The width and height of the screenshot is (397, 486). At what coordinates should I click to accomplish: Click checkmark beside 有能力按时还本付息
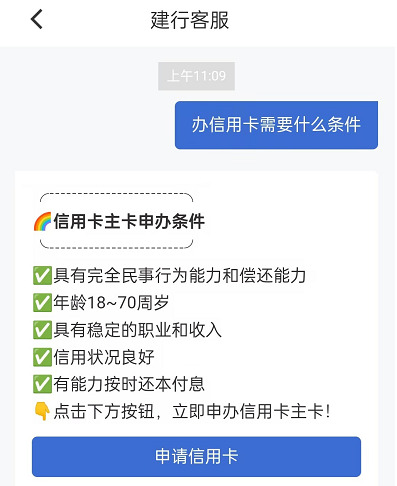tap(42, 384)
